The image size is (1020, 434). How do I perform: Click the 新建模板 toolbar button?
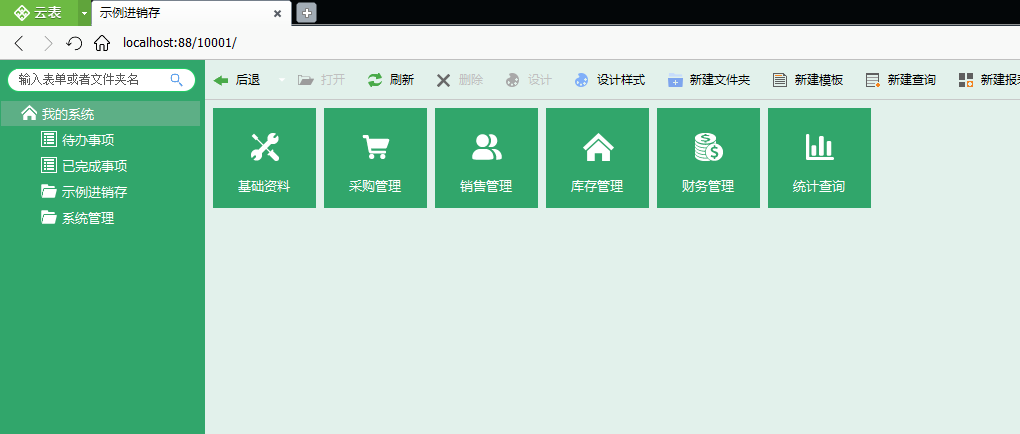pyautogui.click(x=808, y=80)
